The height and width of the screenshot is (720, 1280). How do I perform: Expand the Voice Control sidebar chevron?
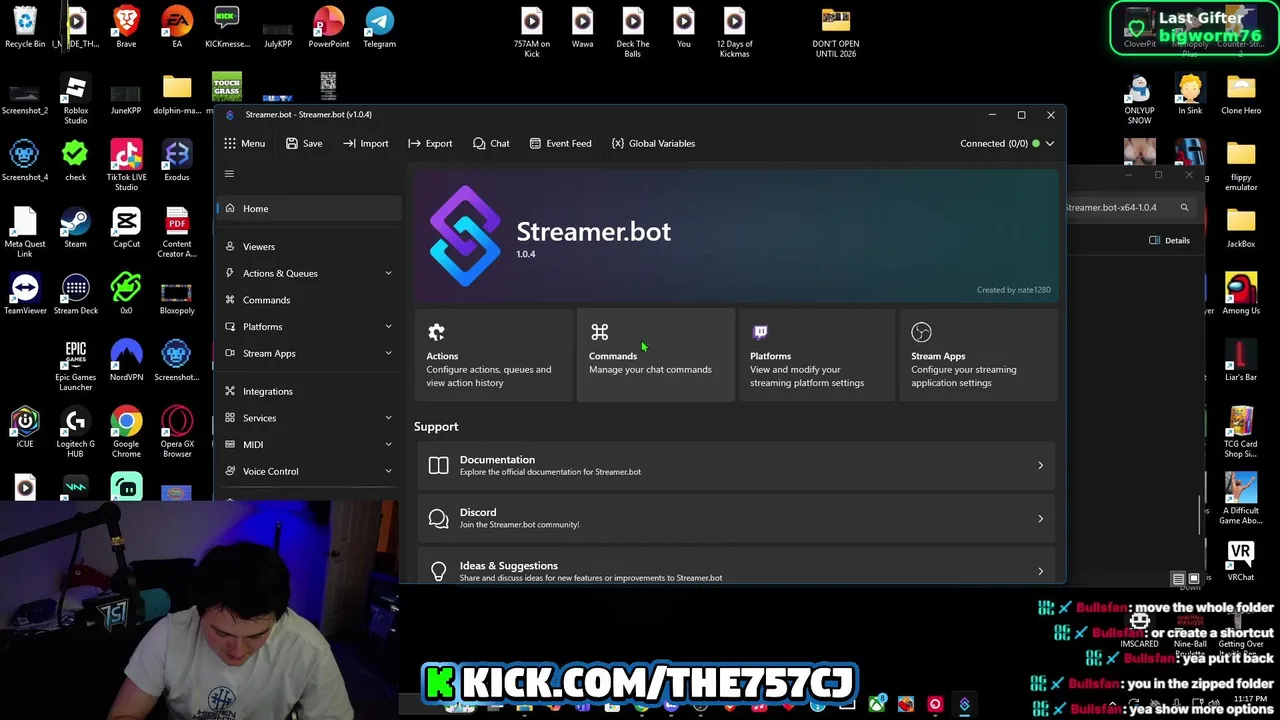click(x=388, y=471)
